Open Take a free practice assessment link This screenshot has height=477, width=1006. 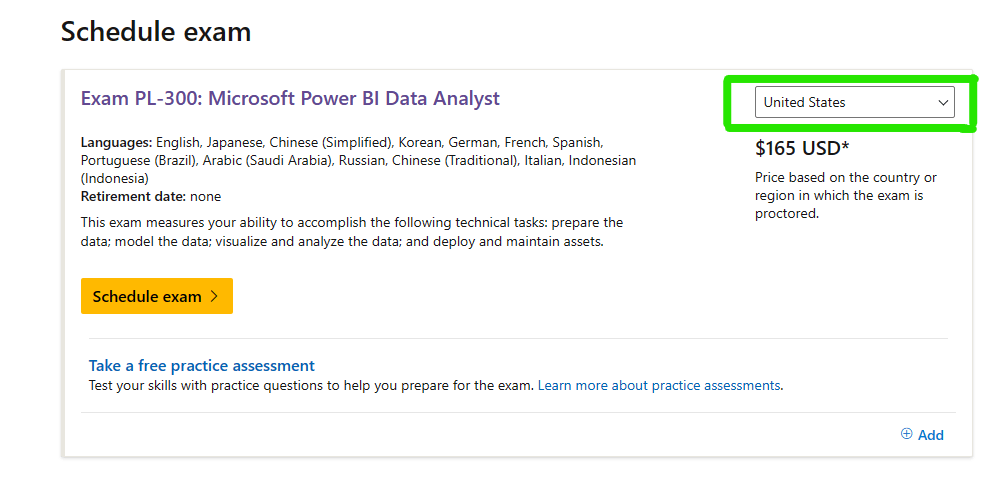coord(201,366)
